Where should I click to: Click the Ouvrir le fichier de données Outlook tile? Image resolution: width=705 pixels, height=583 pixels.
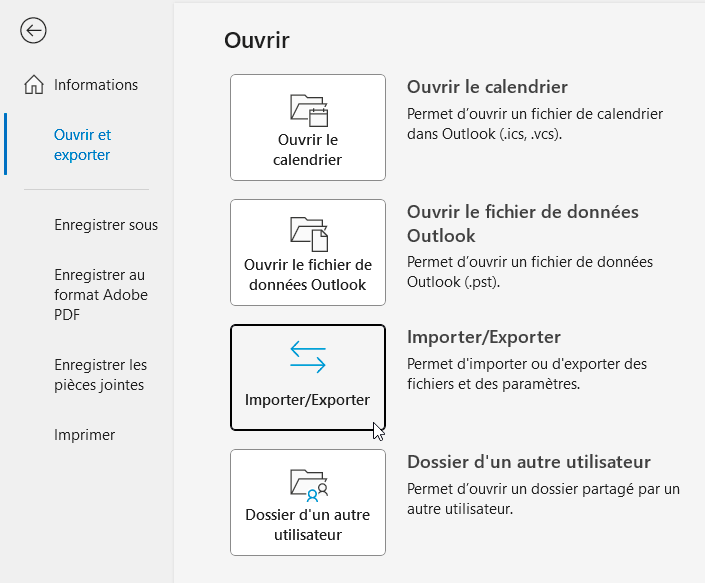(308, 253)
